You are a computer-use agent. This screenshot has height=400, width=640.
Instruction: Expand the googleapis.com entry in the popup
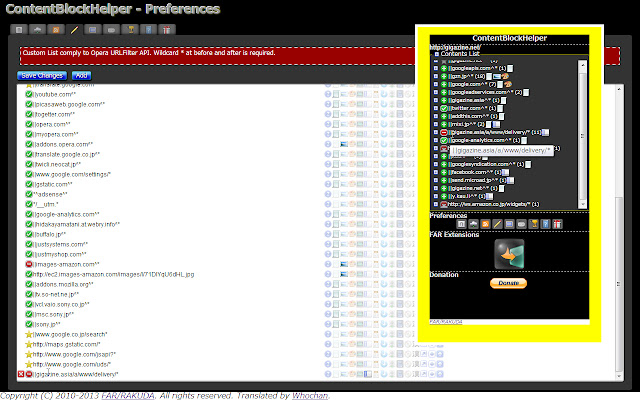(x=436, y=68)
